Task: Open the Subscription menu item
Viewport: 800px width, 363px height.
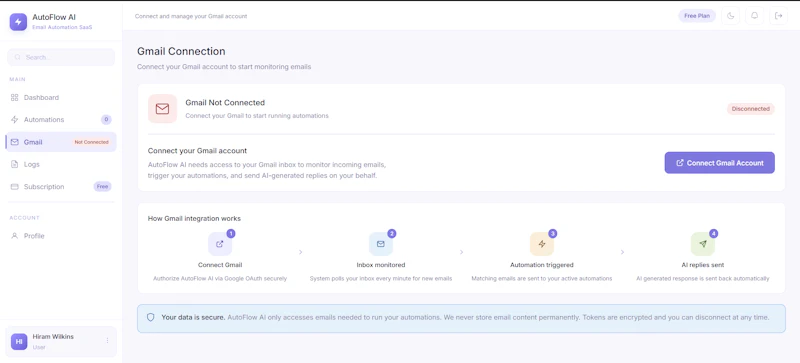Action: (x=61, y=187)
